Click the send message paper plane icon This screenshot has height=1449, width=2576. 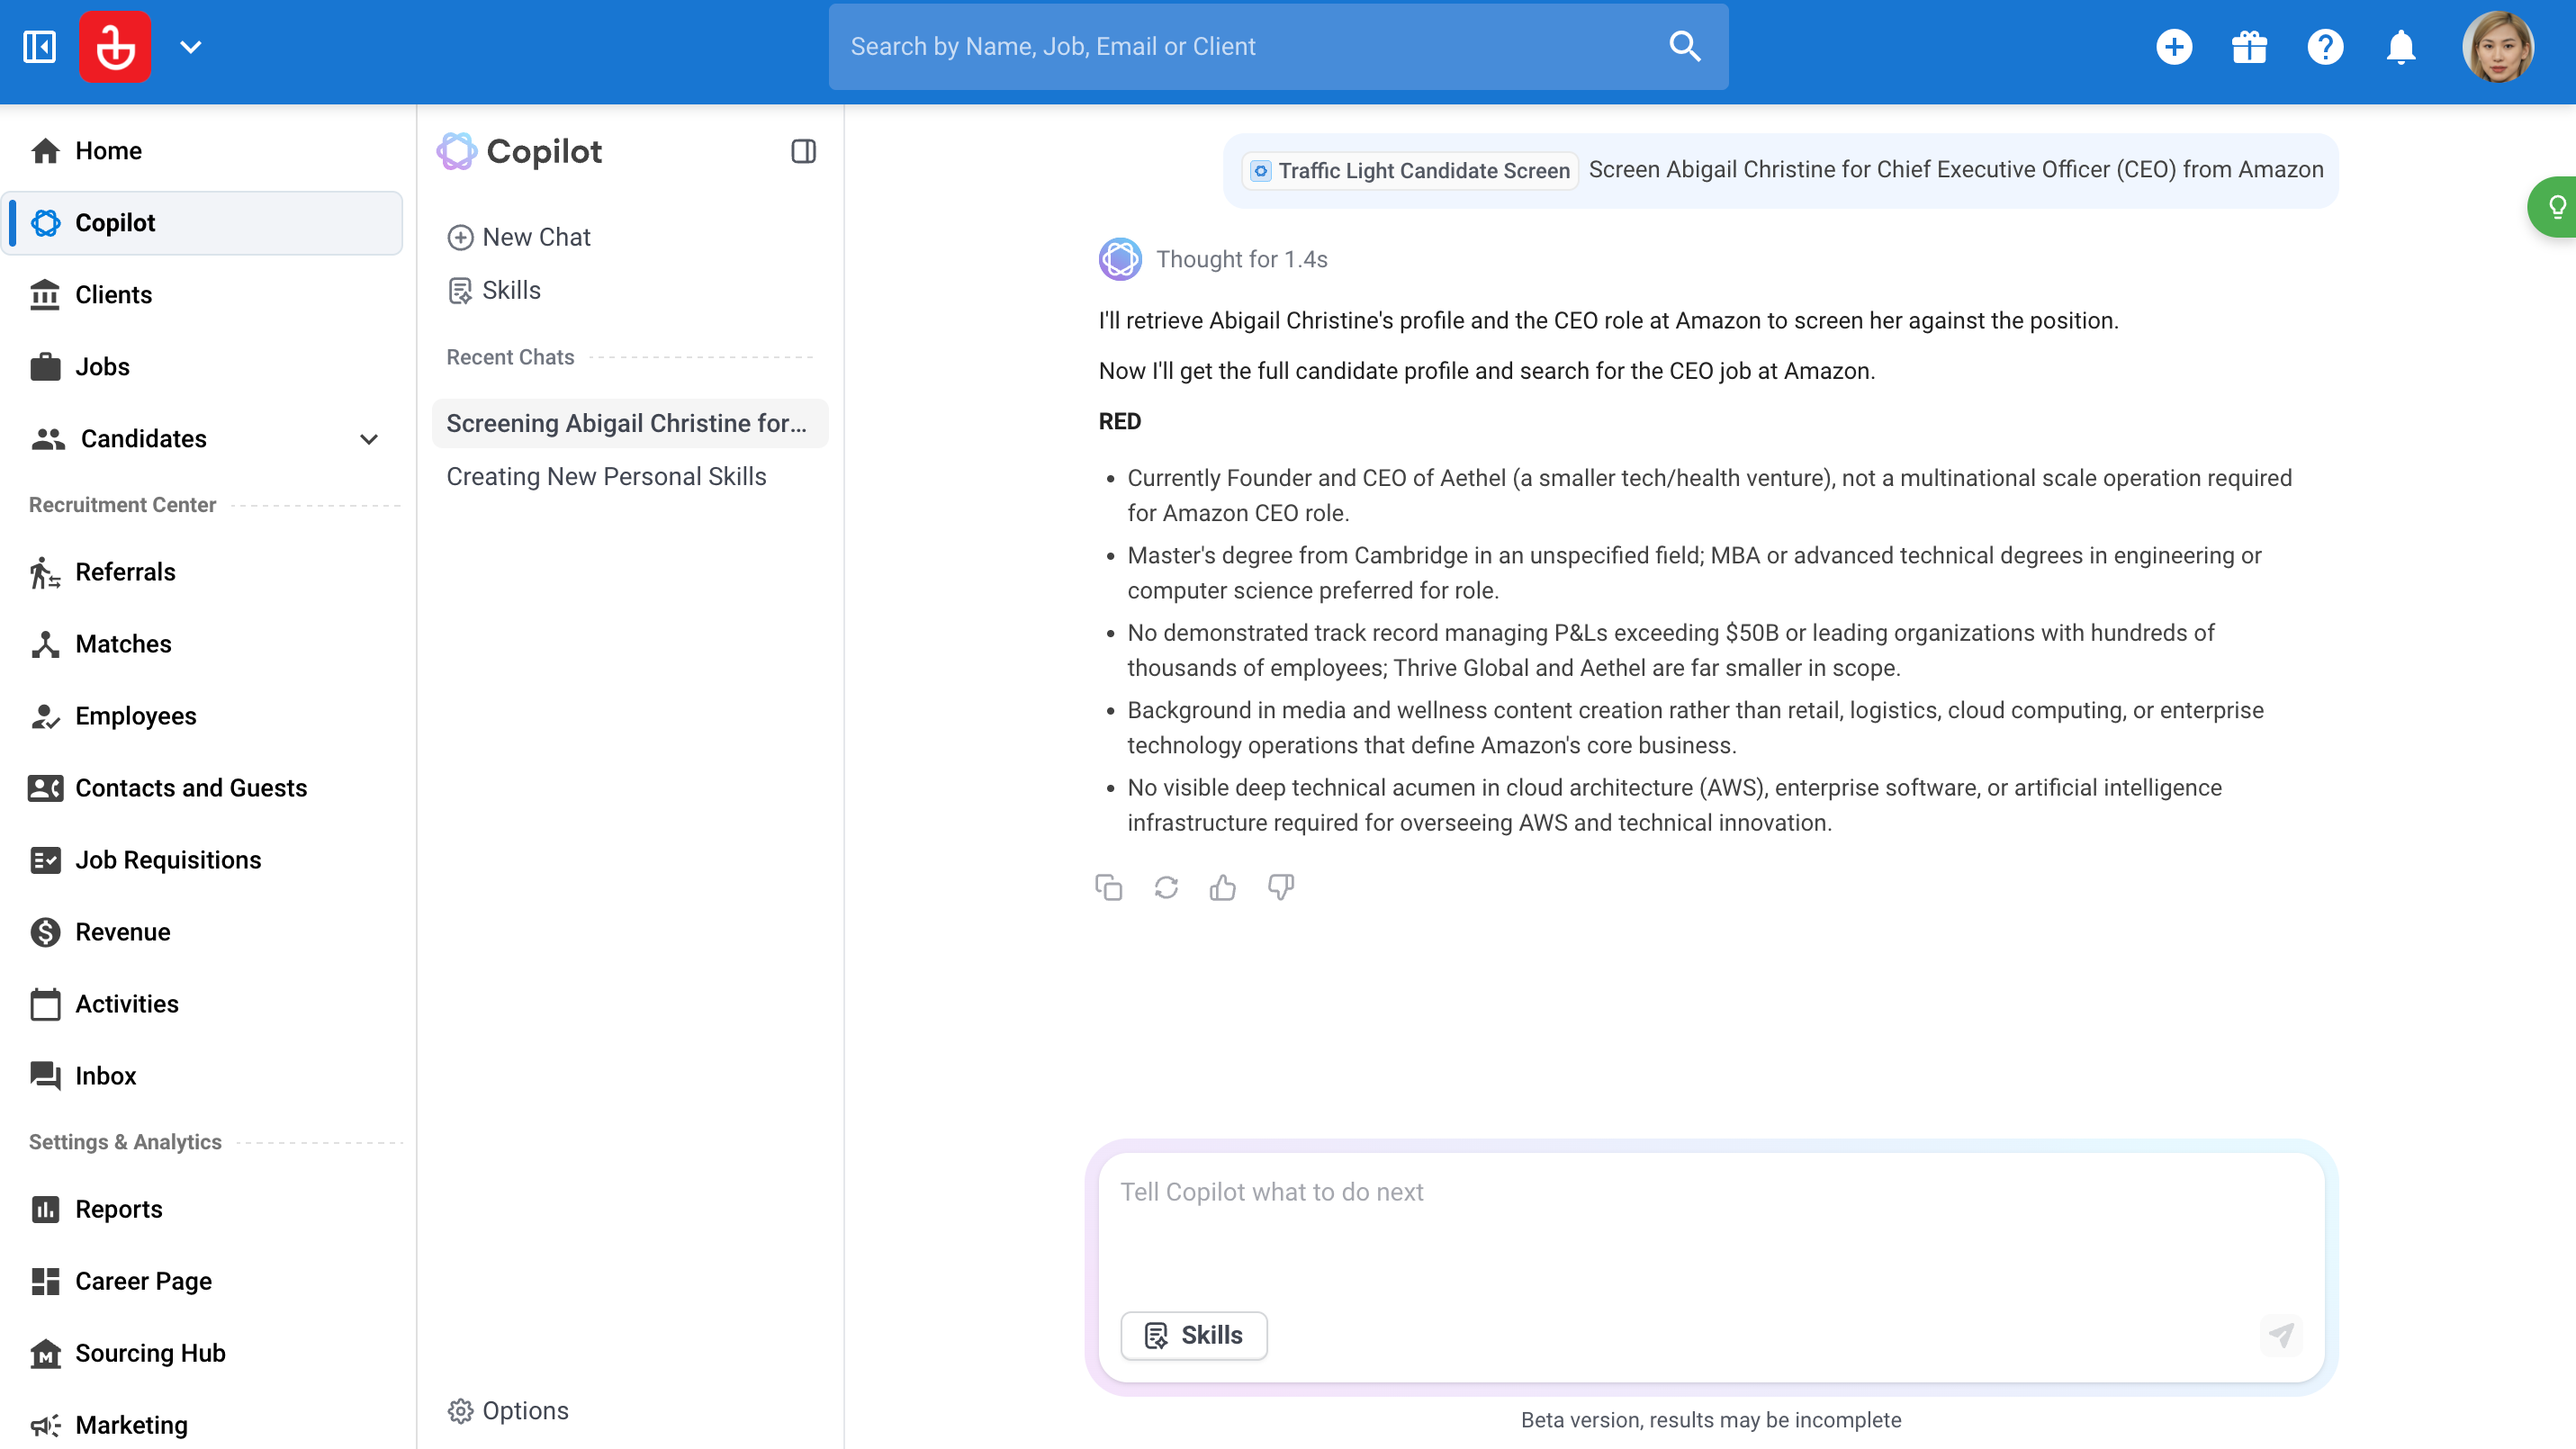click(2281, 1335)
